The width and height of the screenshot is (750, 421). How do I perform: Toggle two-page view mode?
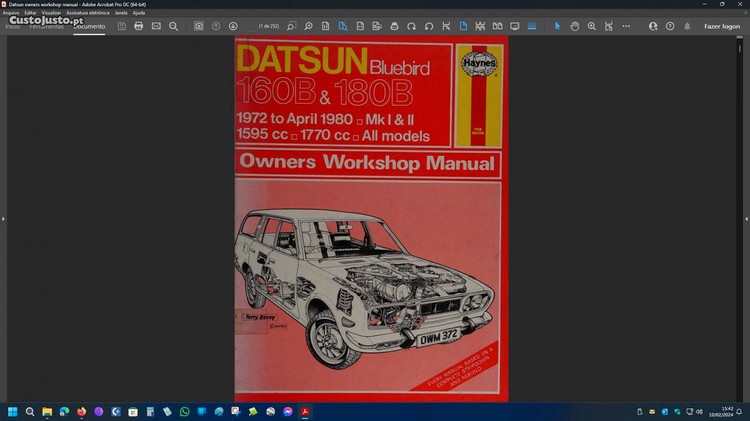tap(497, 26)
